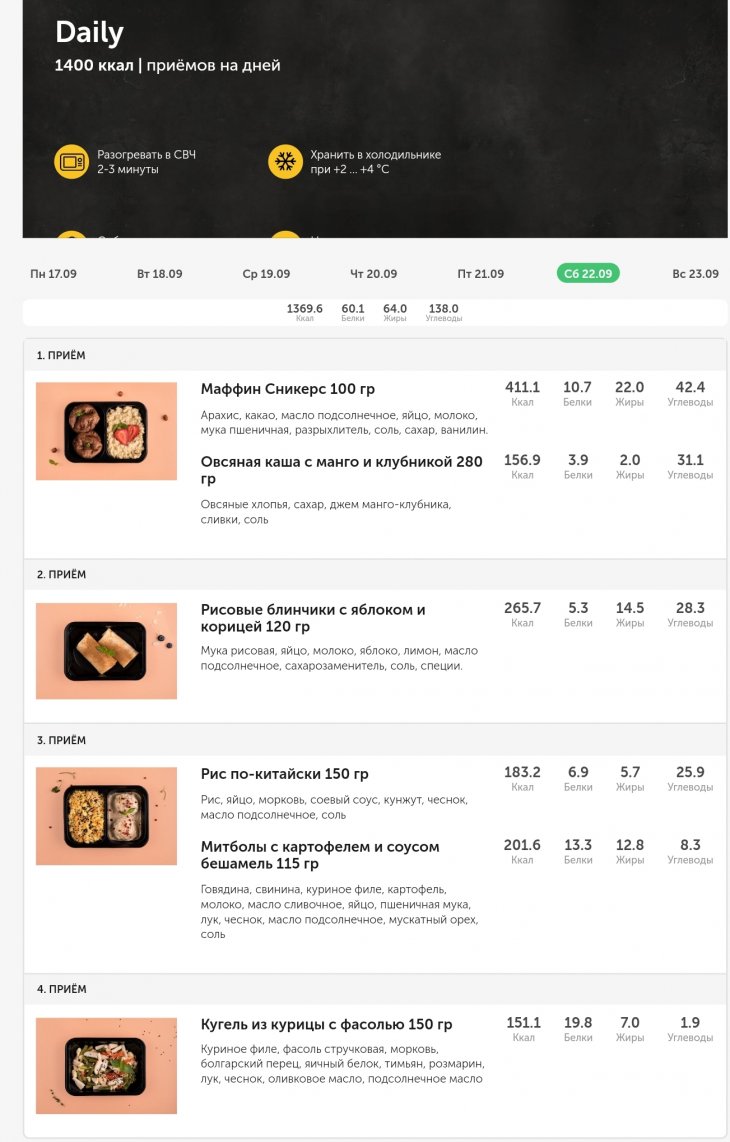Click the Рис по-китайски 150 гр title
The height and width of the screenshot is (1142, 730).
(285, 774)
